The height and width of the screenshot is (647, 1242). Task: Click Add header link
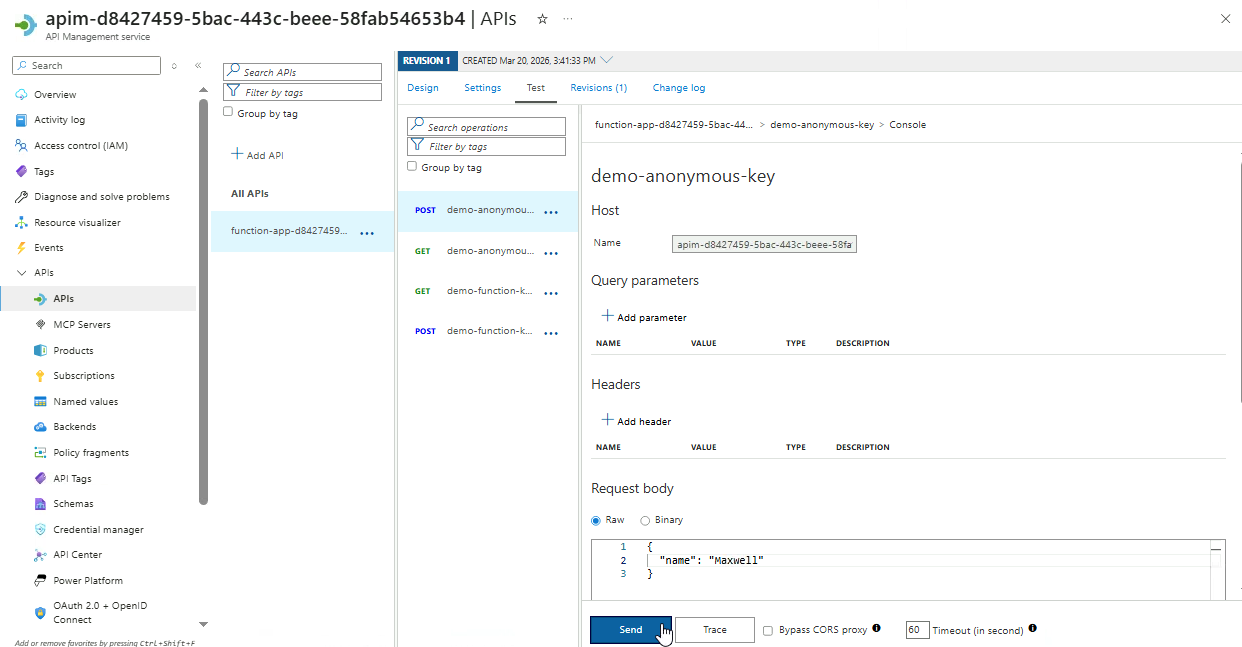(636, 421)
